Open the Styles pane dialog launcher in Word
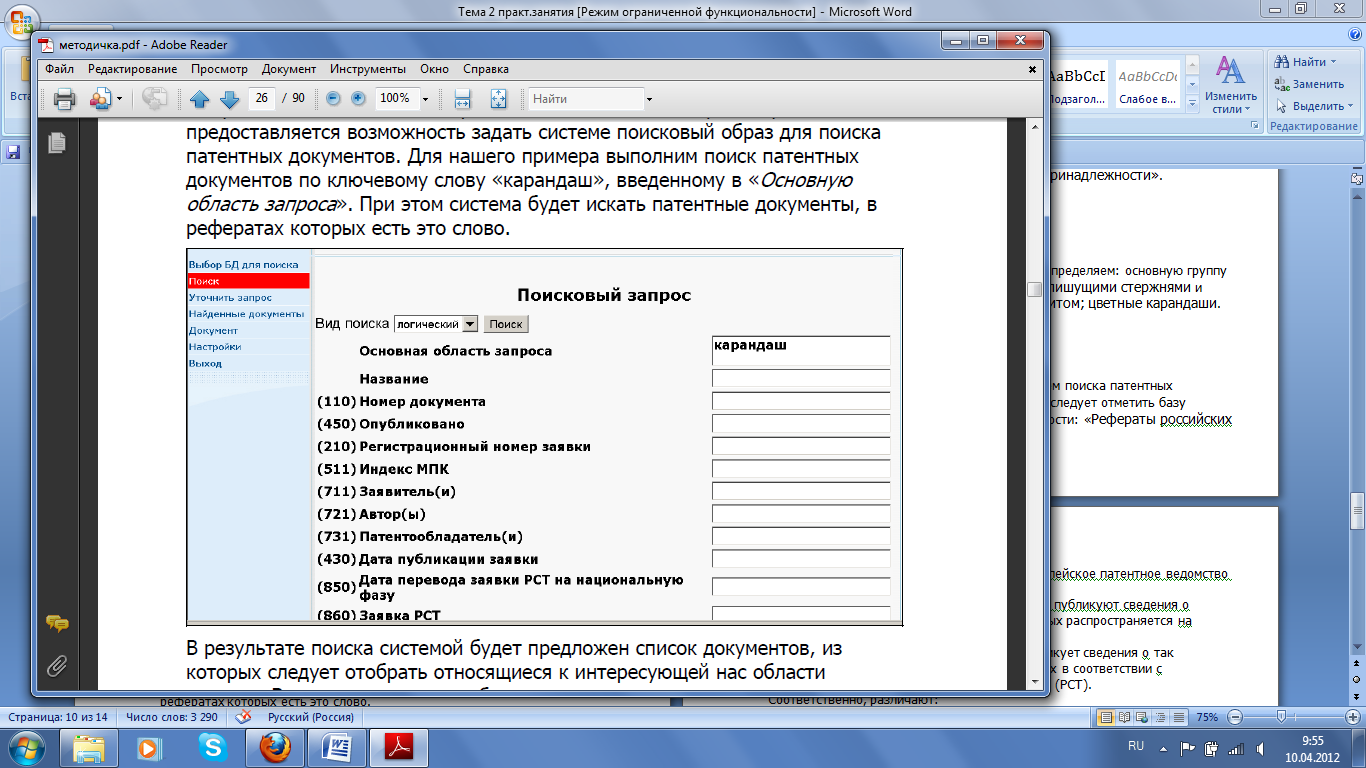 pyautogui.click(x=1255, y=126)
